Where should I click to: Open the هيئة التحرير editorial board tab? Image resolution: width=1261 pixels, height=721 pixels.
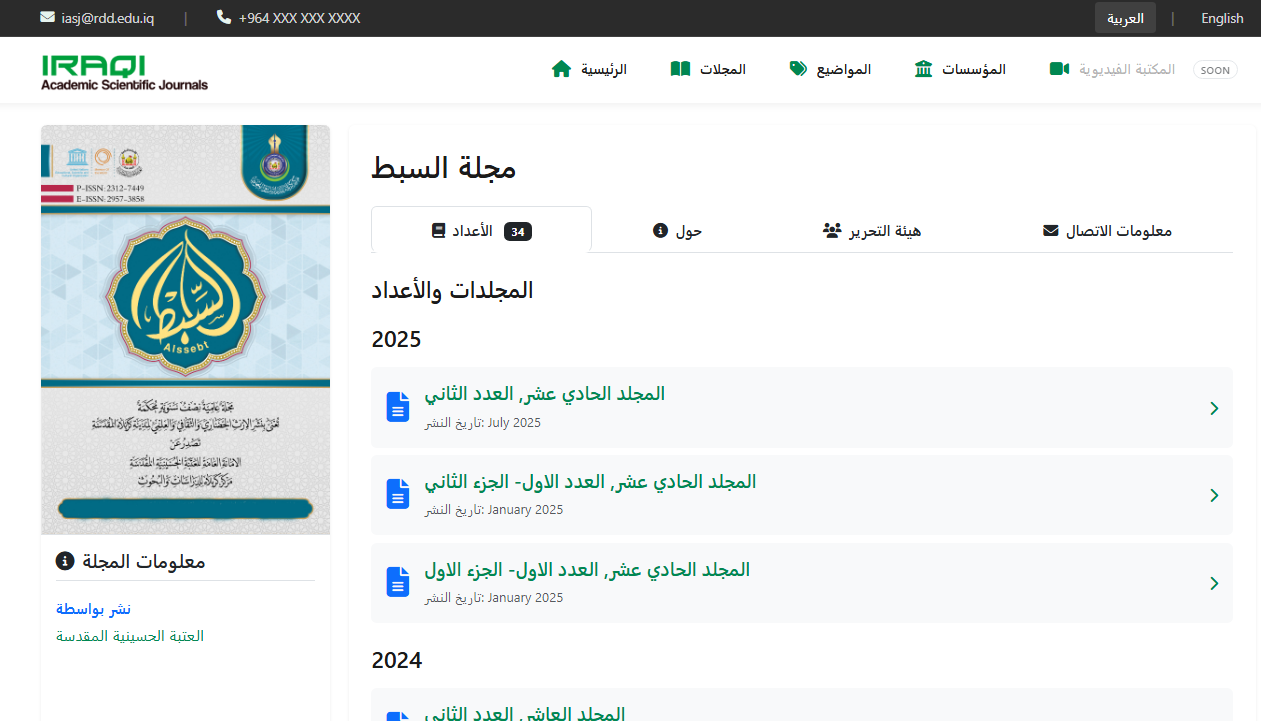870,230
